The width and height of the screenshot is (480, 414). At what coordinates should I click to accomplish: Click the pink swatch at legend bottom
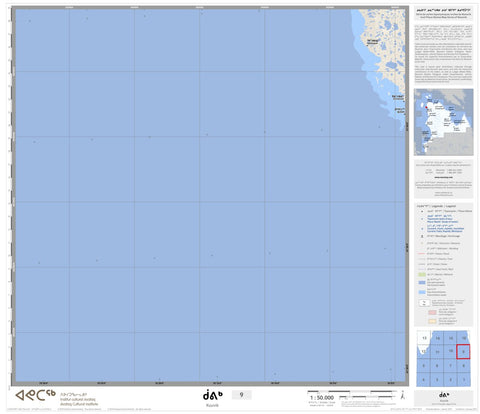432,312
